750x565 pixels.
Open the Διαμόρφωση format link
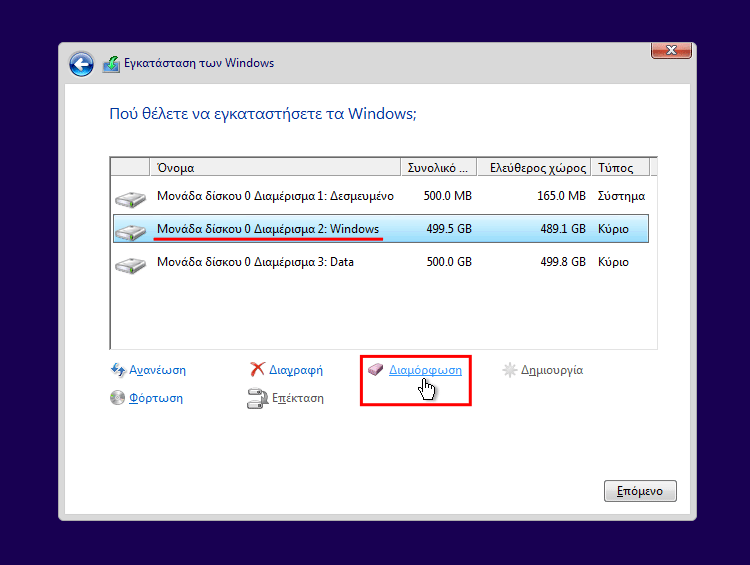click(x=425, y=370)
